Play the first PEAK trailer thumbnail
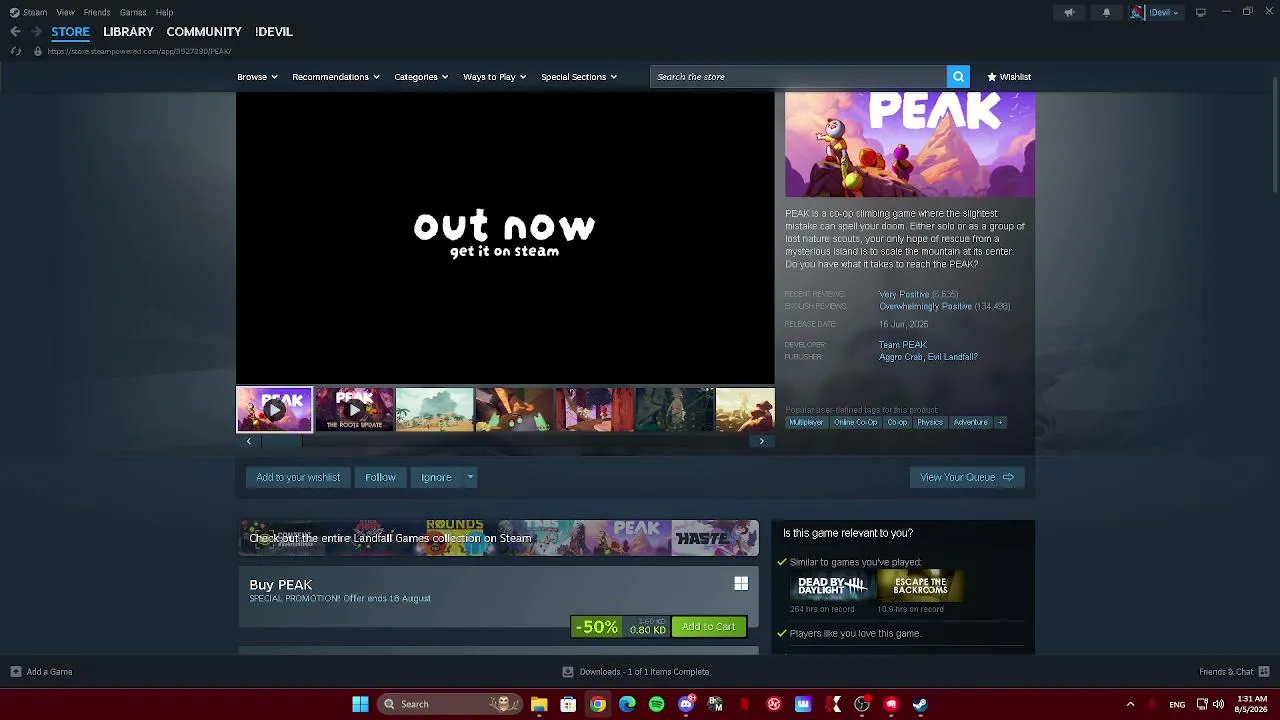Viewport: 1280px width, 720px height. [274, 409]
